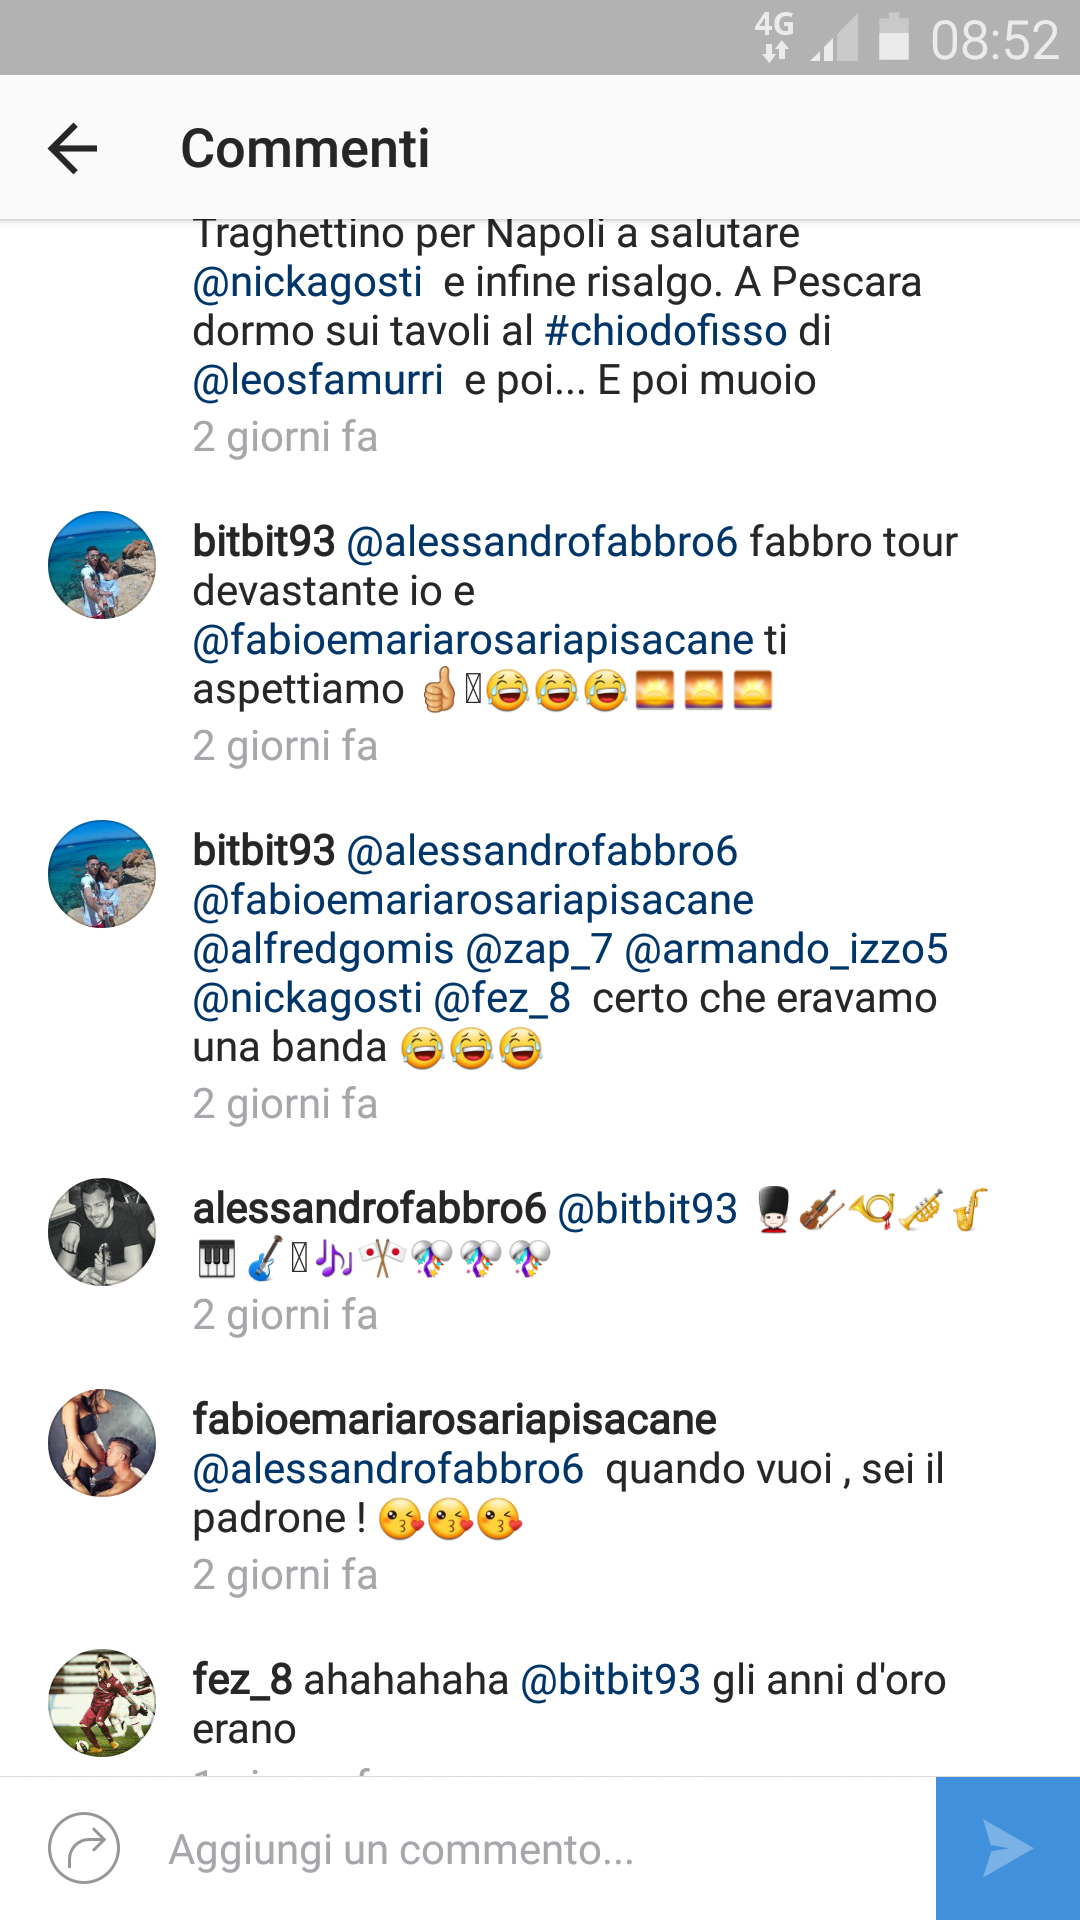
Task: Open the #chiodofisso hashtag
Action: 666,331
